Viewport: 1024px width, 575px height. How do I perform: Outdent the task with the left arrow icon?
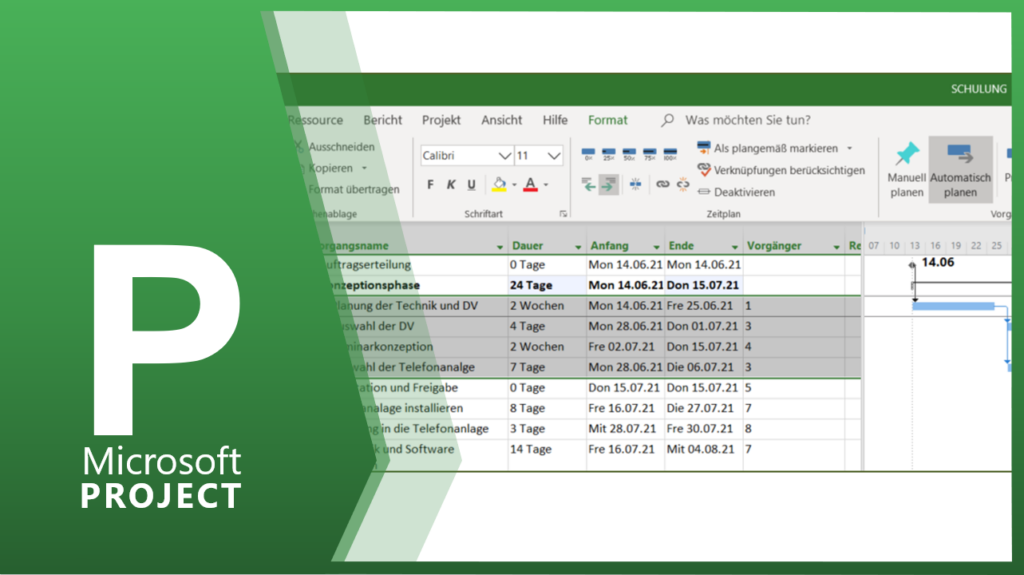588,185
